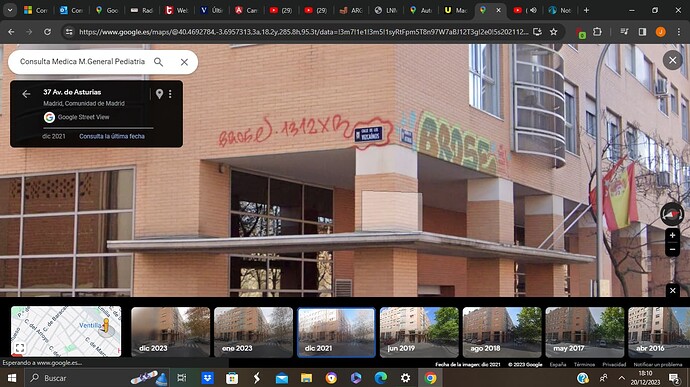Click the location pin icon in address card
This screenshot has width=690, height=387.
point(159,94)
